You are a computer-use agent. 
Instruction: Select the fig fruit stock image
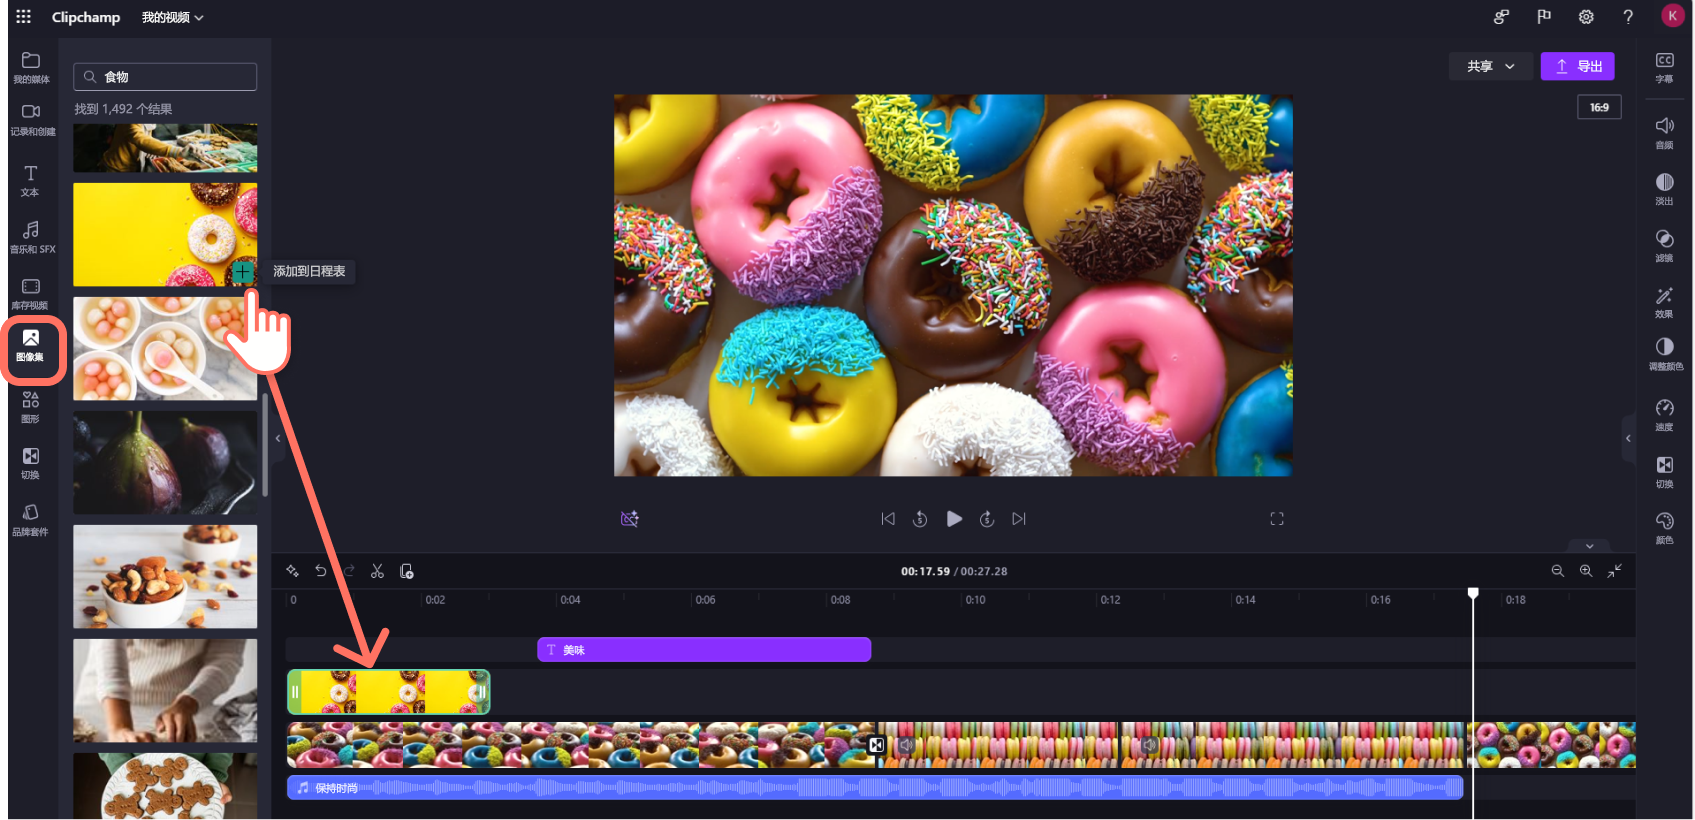165,462
